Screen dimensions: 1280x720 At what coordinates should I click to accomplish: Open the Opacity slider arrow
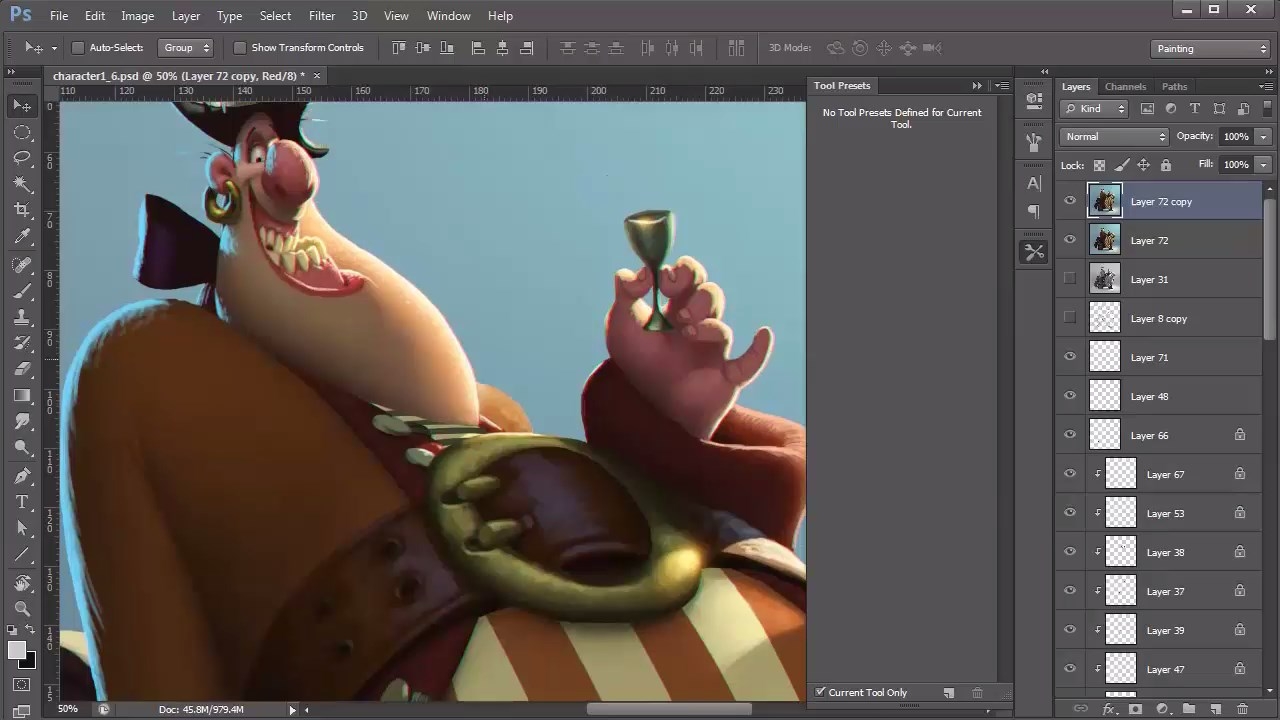click(x=1264, y=137)
